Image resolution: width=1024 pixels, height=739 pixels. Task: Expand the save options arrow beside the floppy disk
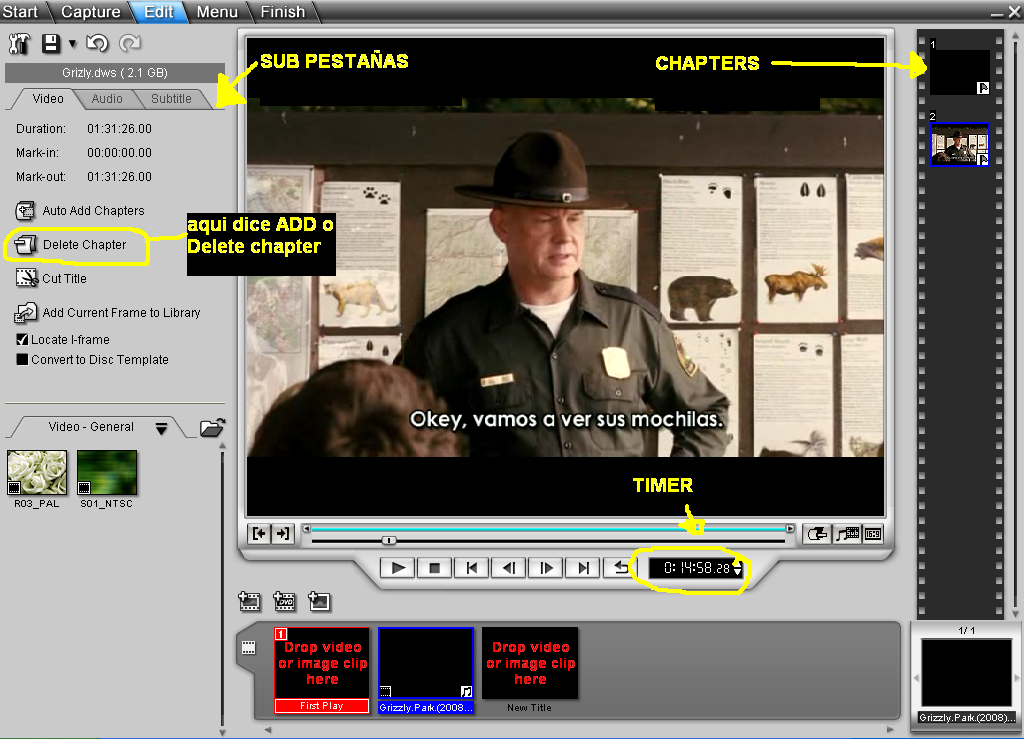click(72, 44)
